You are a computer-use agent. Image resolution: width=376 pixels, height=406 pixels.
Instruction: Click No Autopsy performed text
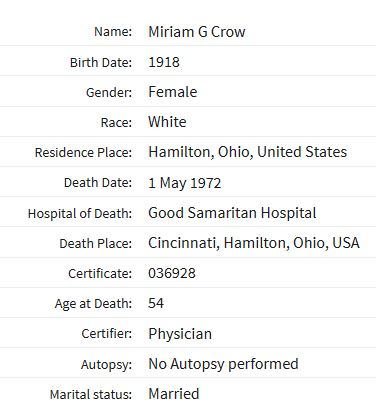tap(223, 364)
